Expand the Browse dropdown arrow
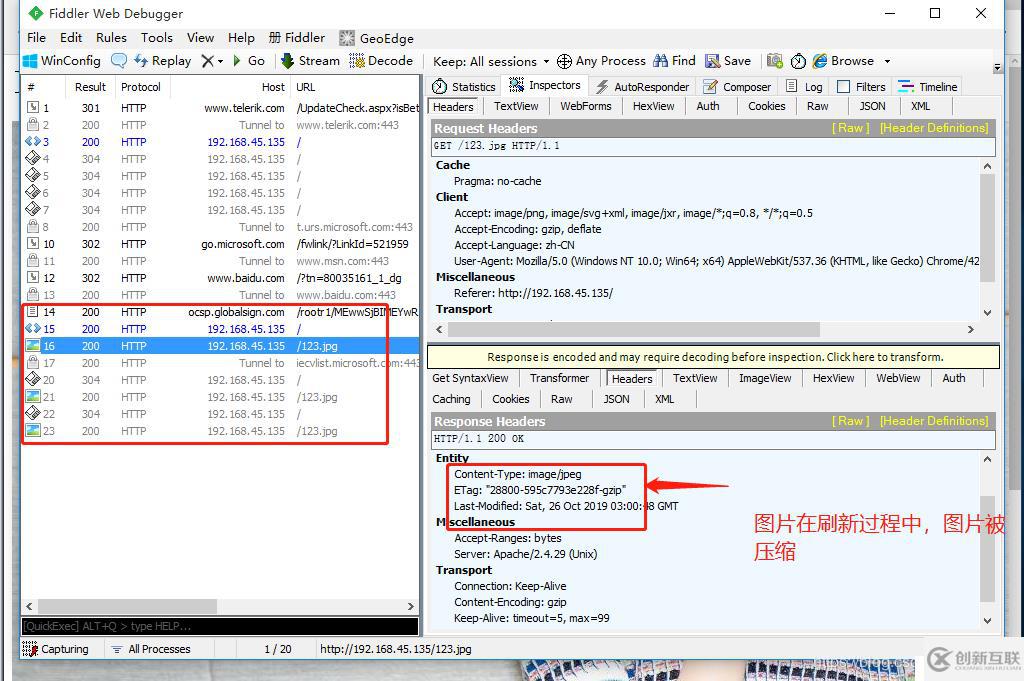1024x681 pixels. point(887,61)
